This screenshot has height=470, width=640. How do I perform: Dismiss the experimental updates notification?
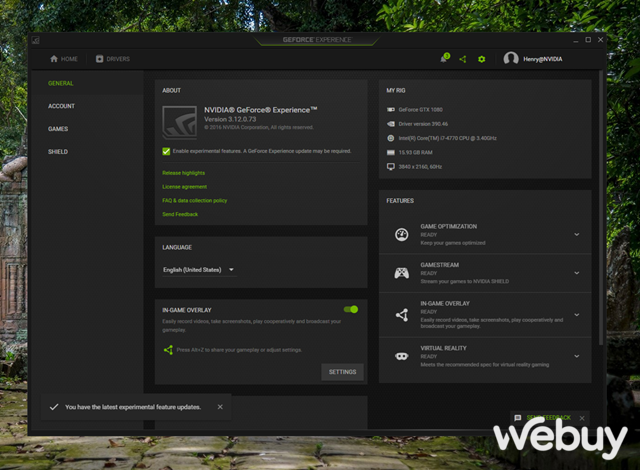pos(220,407)
